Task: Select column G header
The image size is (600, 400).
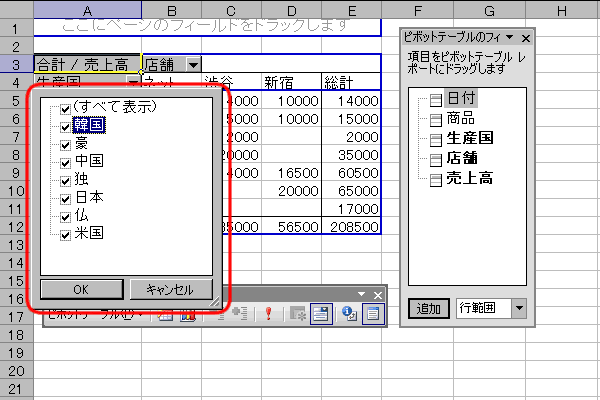Action: (x=489, y=10)
